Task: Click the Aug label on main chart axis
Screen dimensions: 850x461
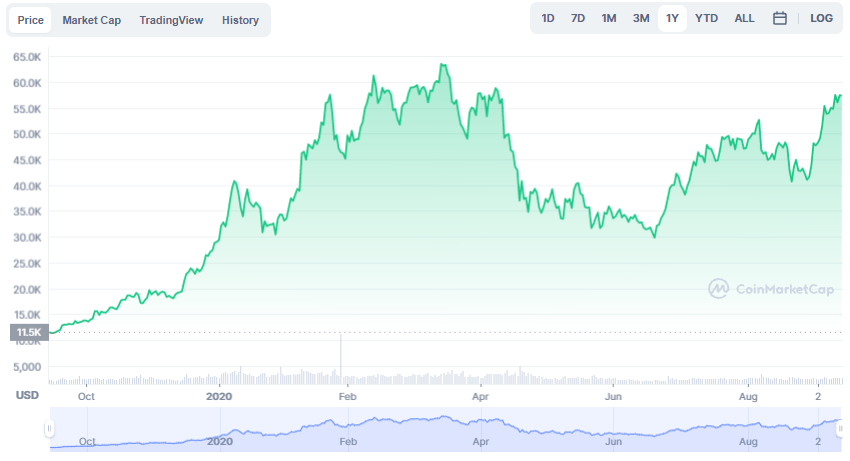Action: (x=748, y=396)
